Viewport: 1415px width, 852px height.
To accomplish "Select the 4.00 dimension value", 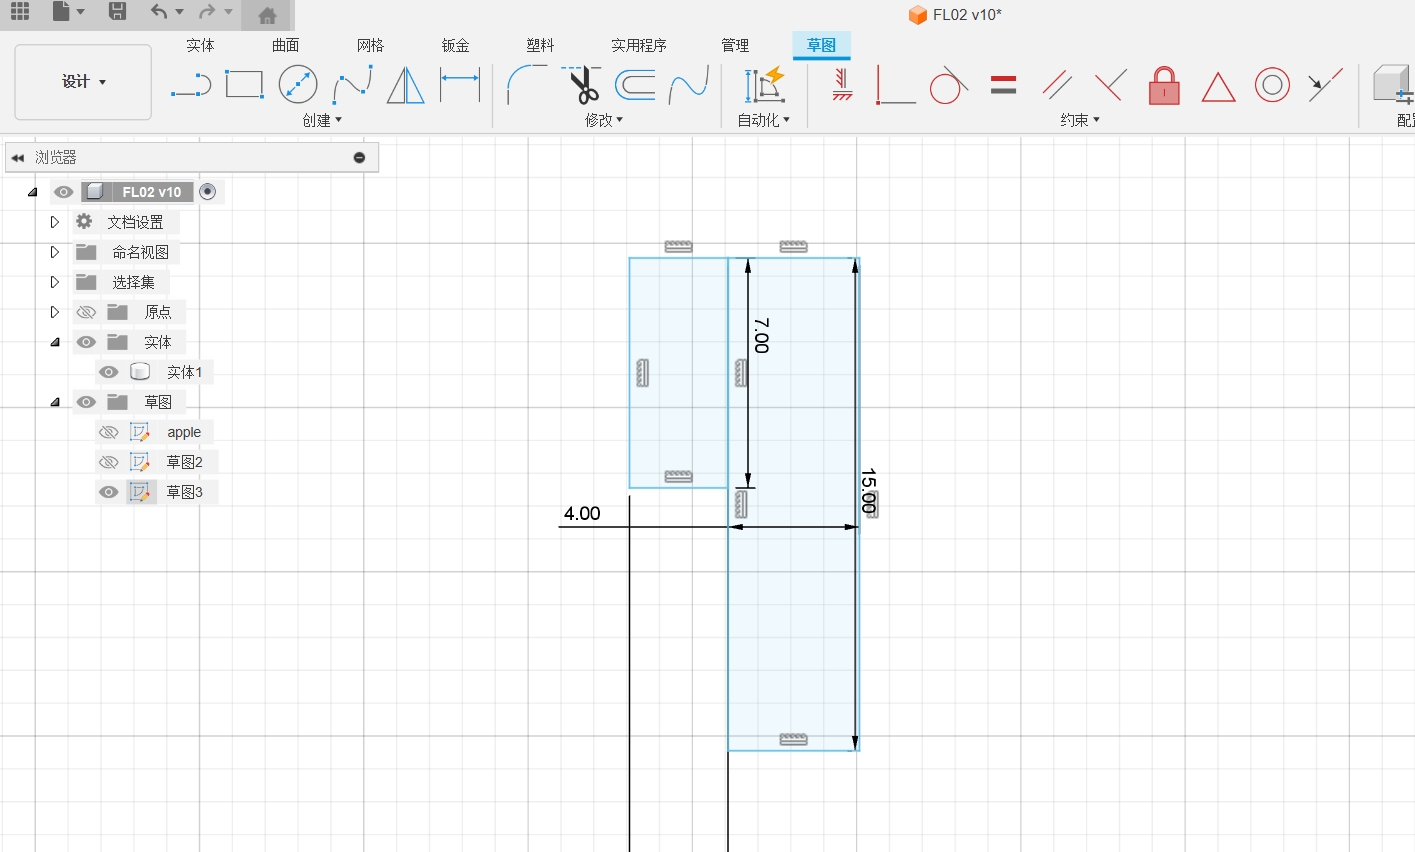I will click(x=582, y=513).
